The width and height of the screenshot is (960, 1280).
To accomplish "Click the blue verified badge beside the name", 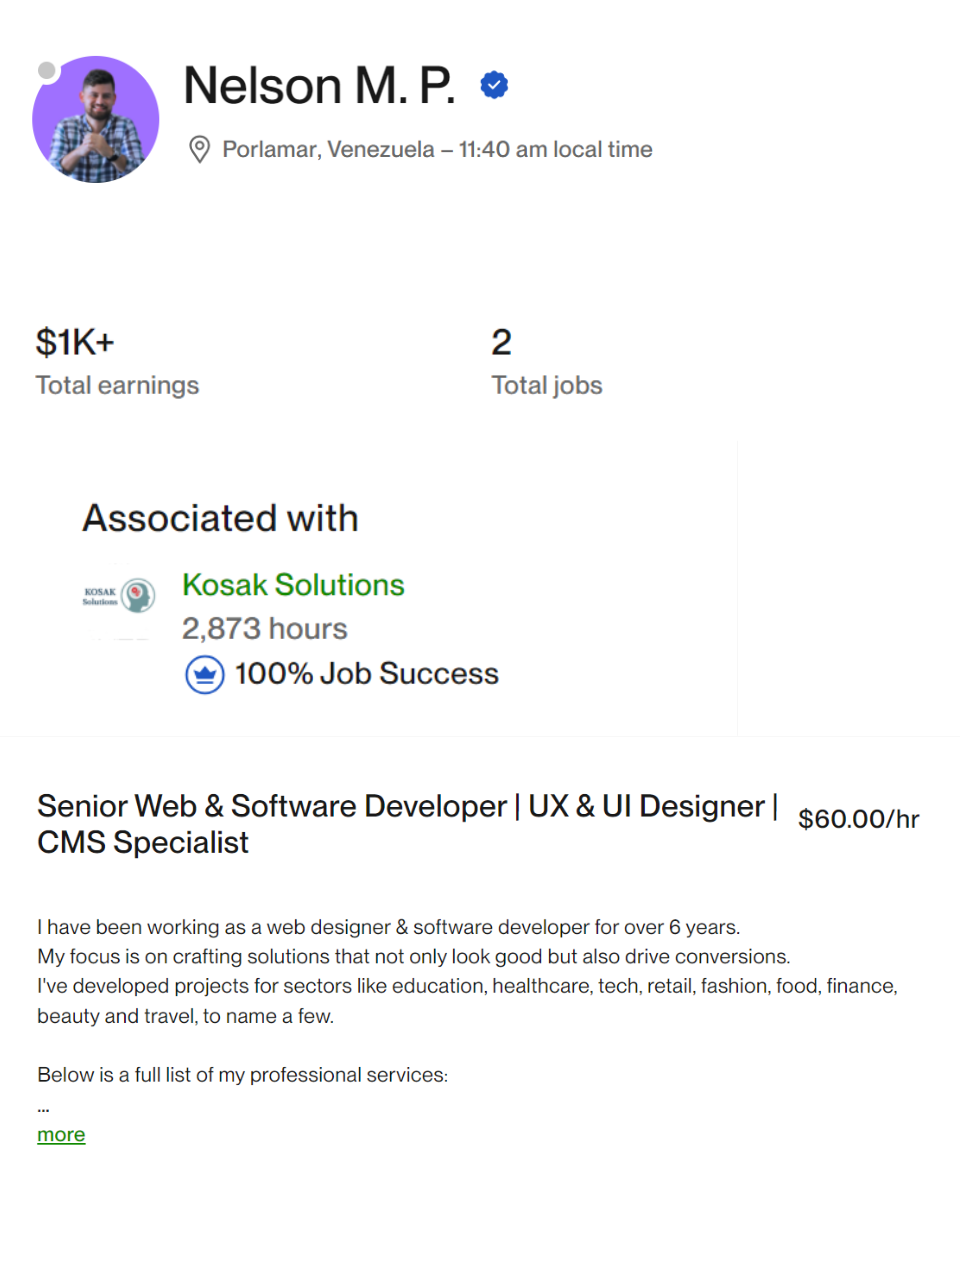I will (x=494, y=85).
